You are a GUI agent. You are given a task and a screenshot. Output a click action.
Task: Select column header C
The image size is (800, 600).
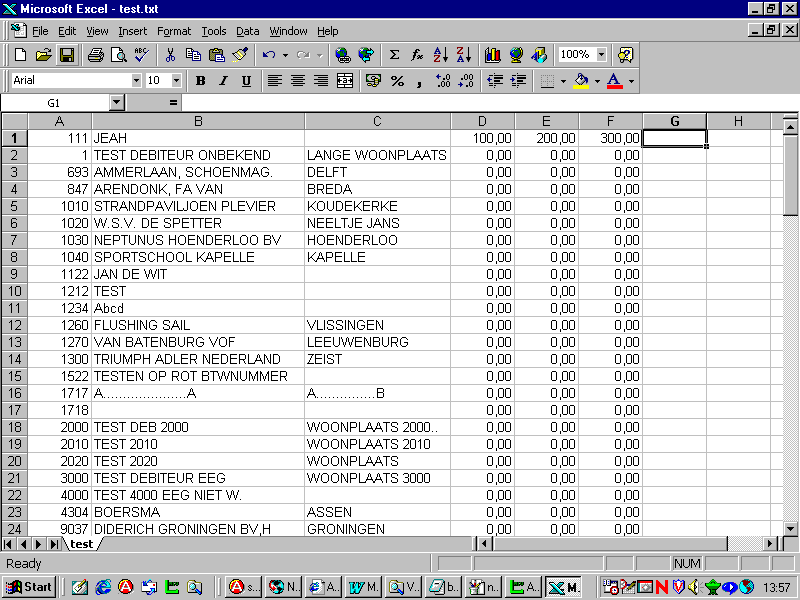point(377,122)
